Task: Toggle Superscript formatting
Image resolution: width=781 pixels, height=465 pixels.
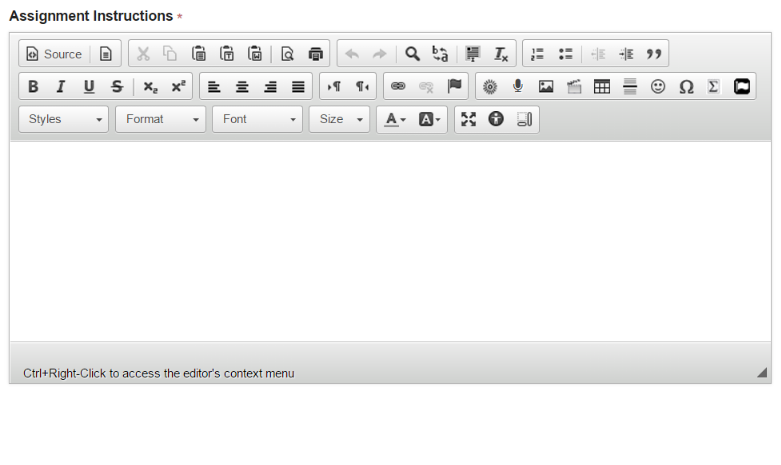Action: 178,87
